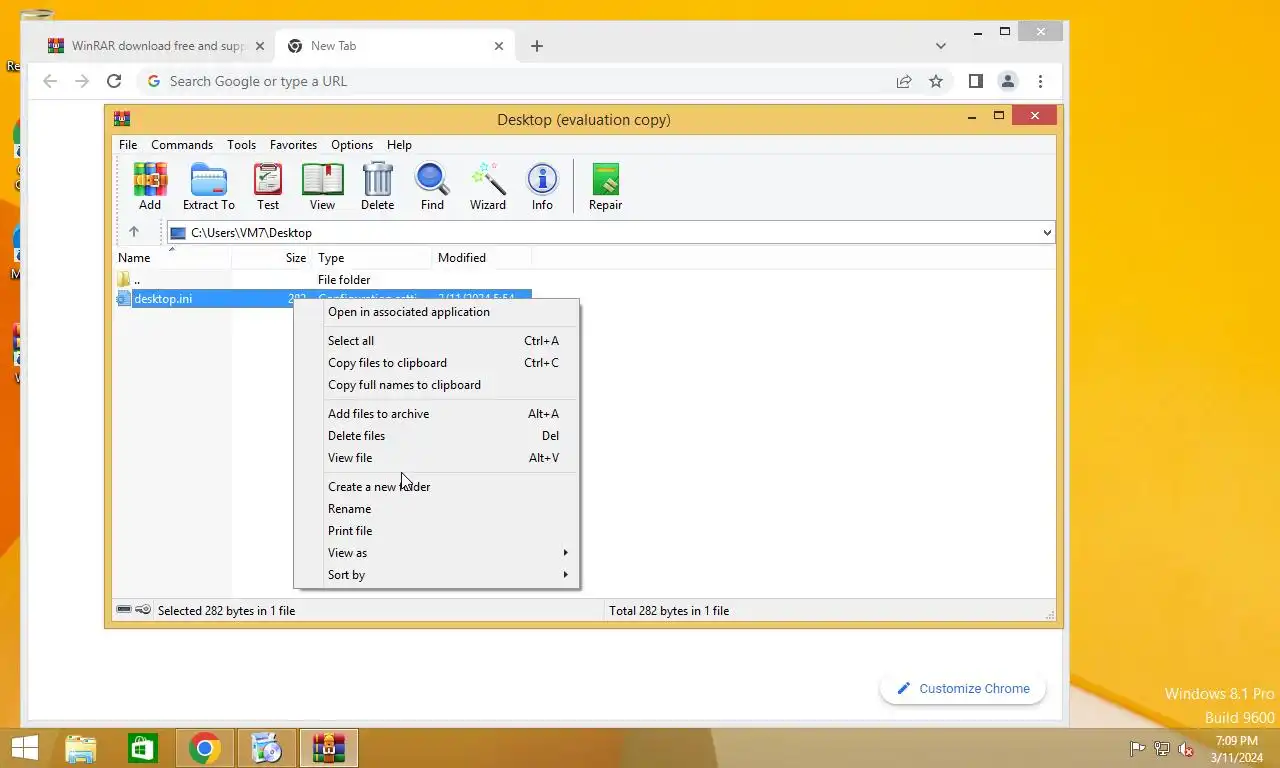
Task: Click the Repair toolbar icon
Action: (605, 187)
